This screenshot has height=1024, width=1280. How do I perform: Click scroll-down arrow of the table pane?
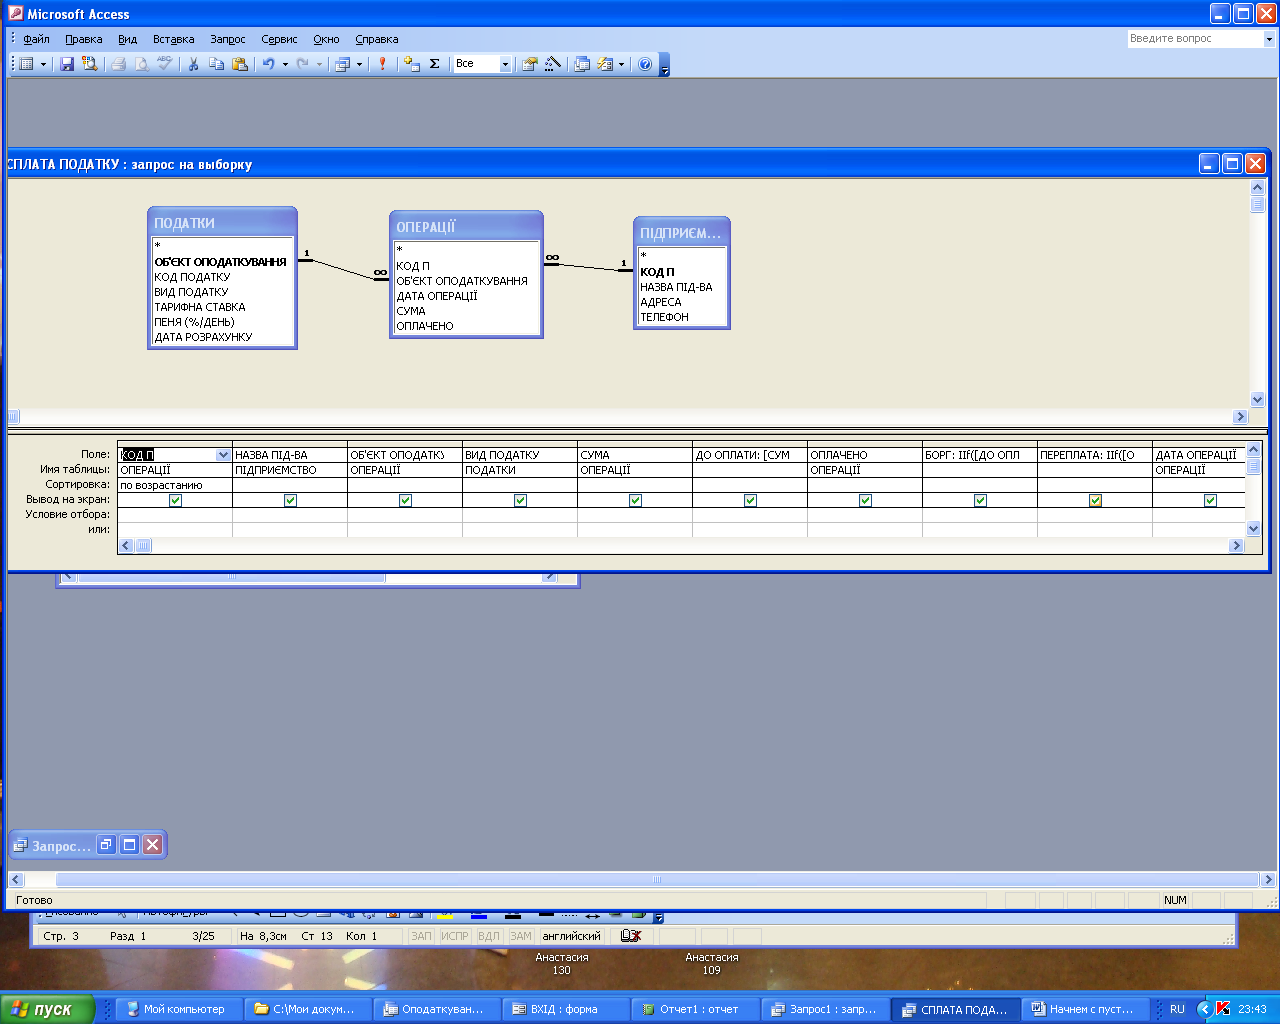point(1258,400)
